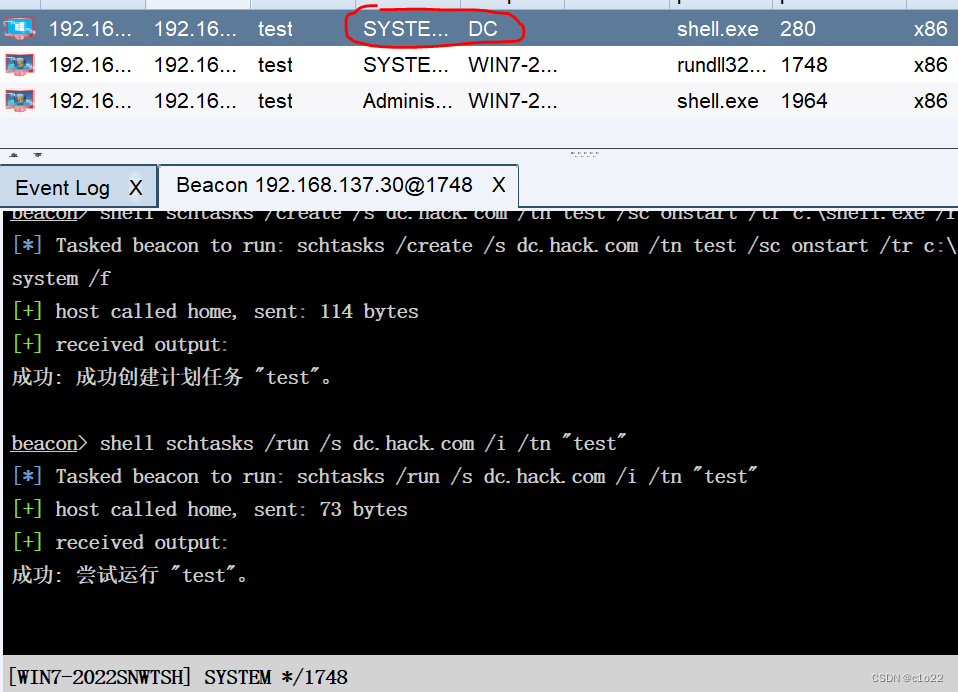Click 'host called home, sent: 114 bytes' line
Viewport: 958px width, 692px height.
pos(216,311)
